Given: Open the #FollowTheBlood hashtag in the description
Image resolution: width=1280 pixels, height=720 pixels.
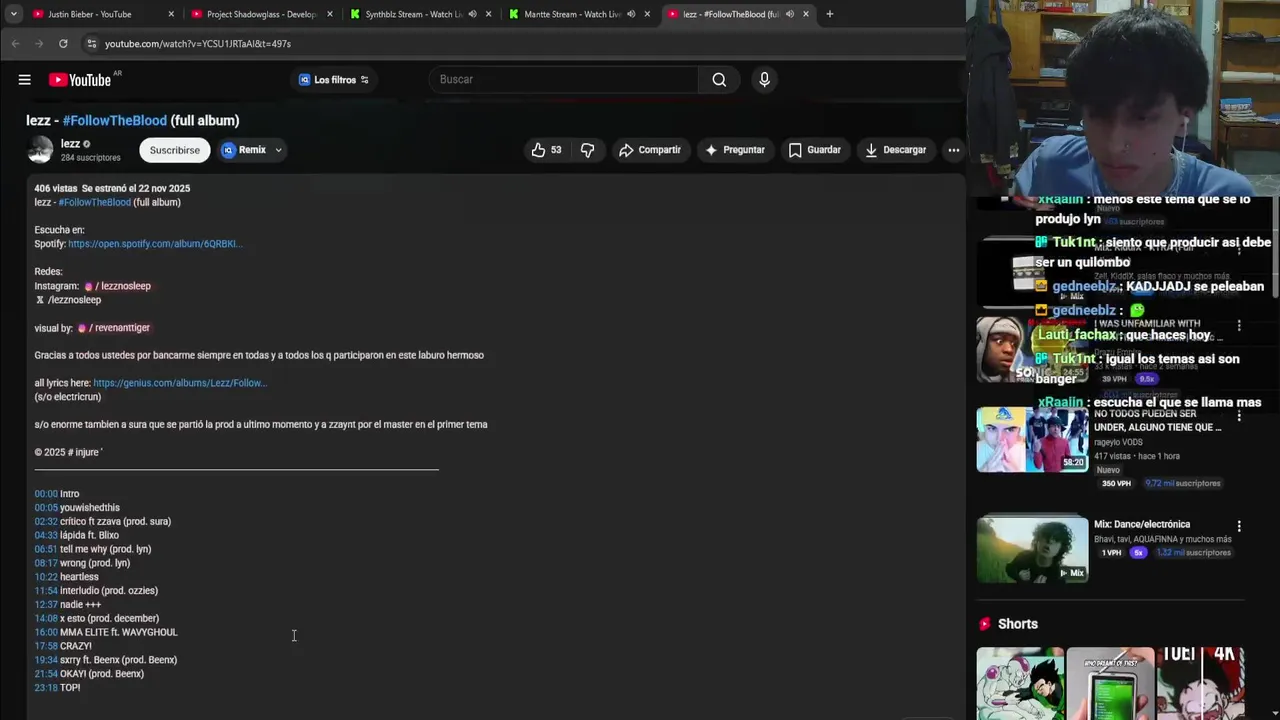Looking at the screenshot, I should (95, 202).
